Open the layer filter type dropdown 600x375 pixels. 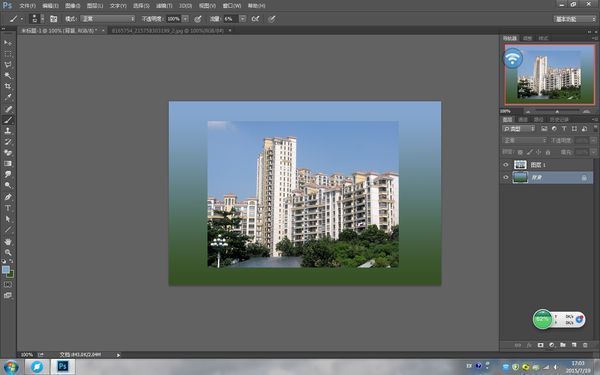click(518, 129)
